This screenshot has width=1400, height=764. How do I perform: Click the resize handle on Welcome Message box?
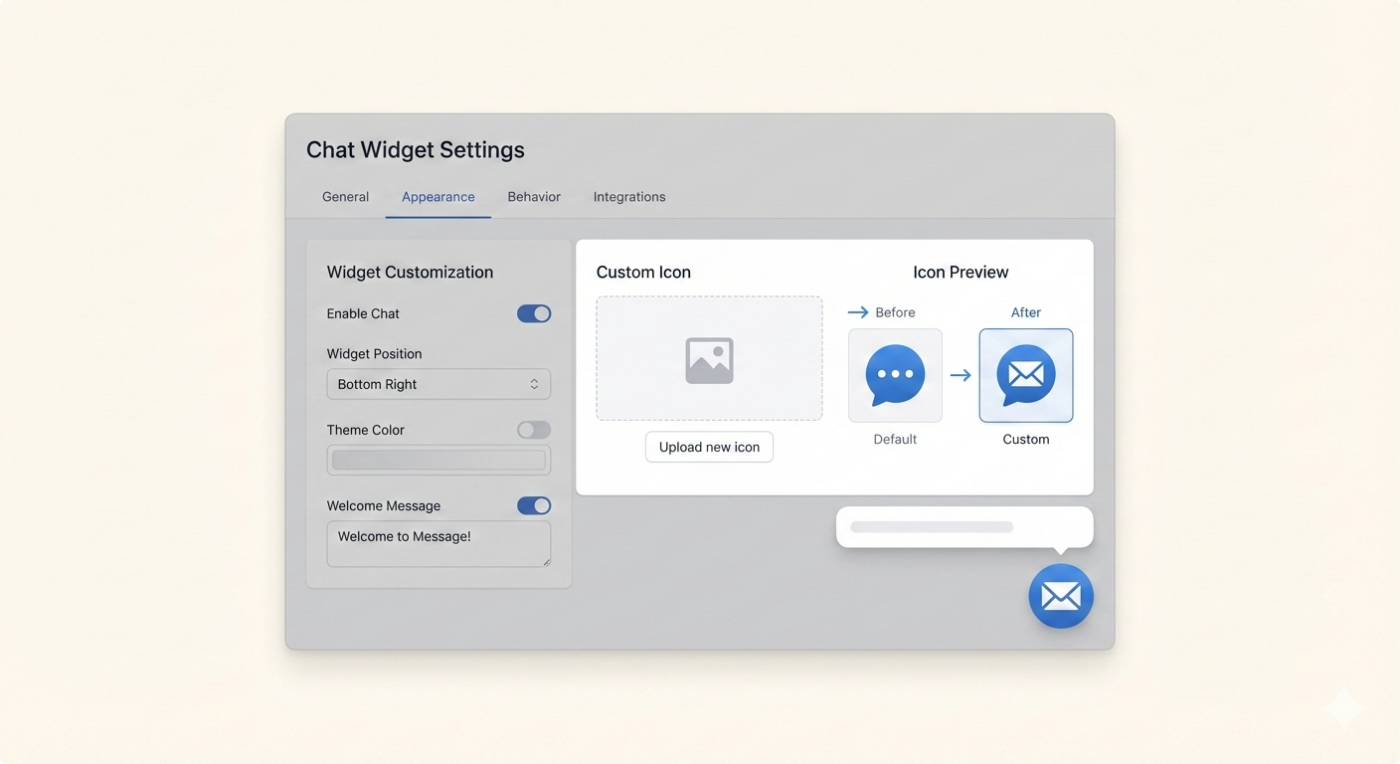pyautogui.click(x=547, y=561)
